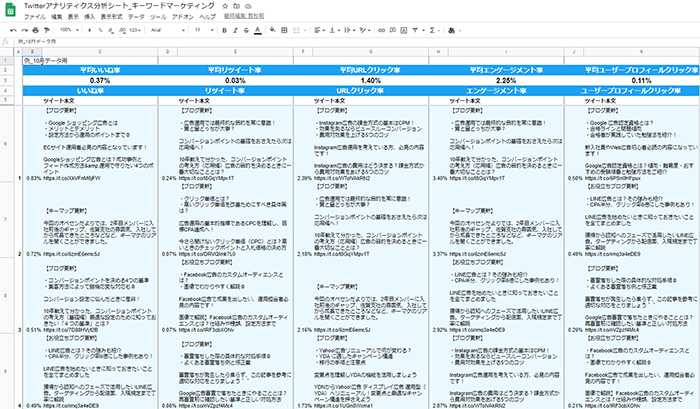Select the 1.40% average value cell
Viewport: 700px width, 409px height.
coord(371,81)
